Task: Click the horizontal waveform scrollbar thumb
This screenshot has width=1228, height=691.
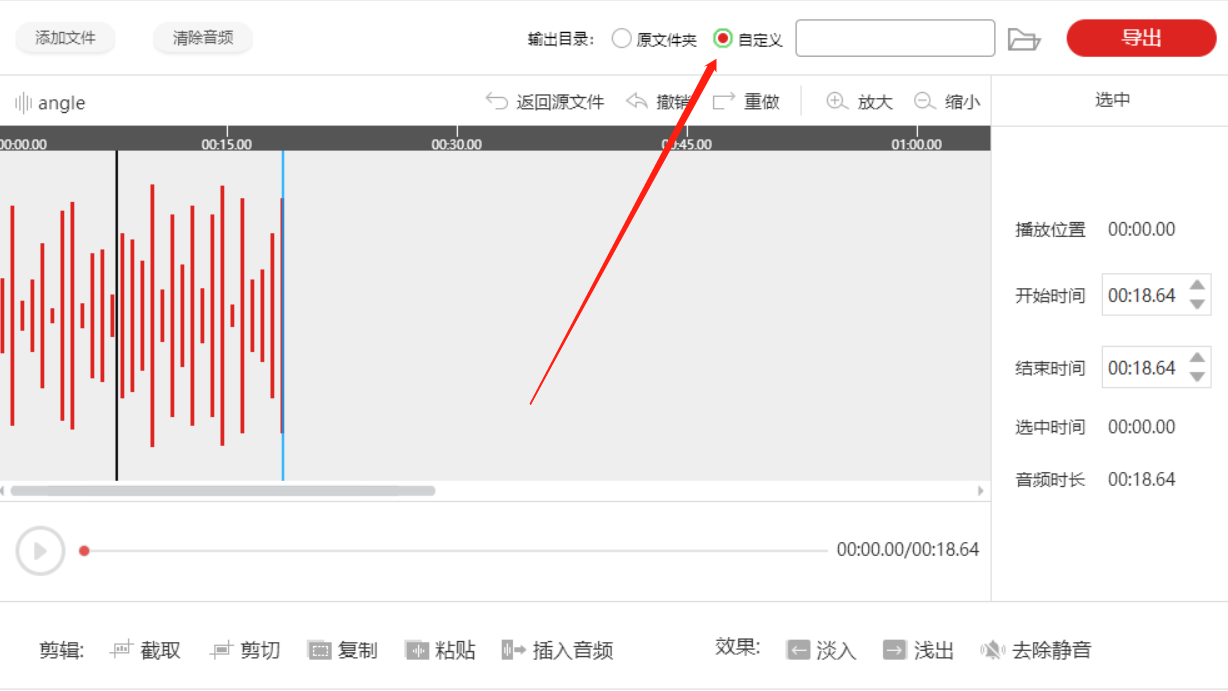Action: click(x=223, y=491)
